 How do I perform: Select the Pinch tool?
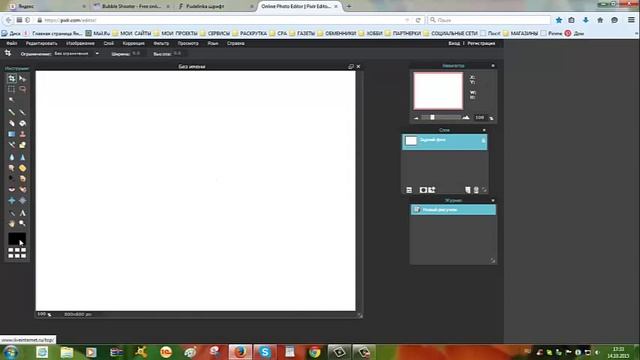click(x=22, y=201)
